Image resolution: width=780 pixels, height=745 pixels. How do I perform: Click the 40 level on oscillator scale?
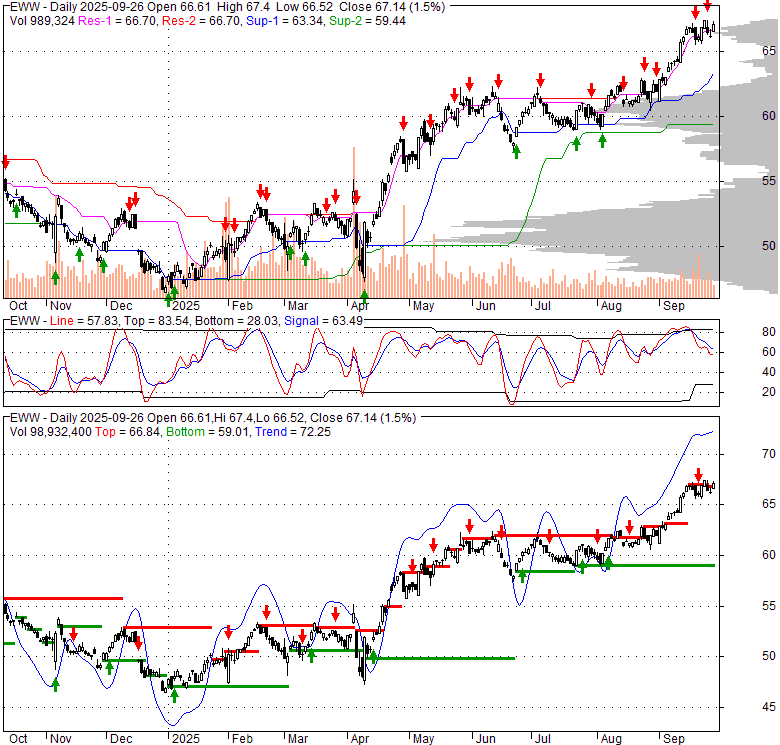click(769, 372)
